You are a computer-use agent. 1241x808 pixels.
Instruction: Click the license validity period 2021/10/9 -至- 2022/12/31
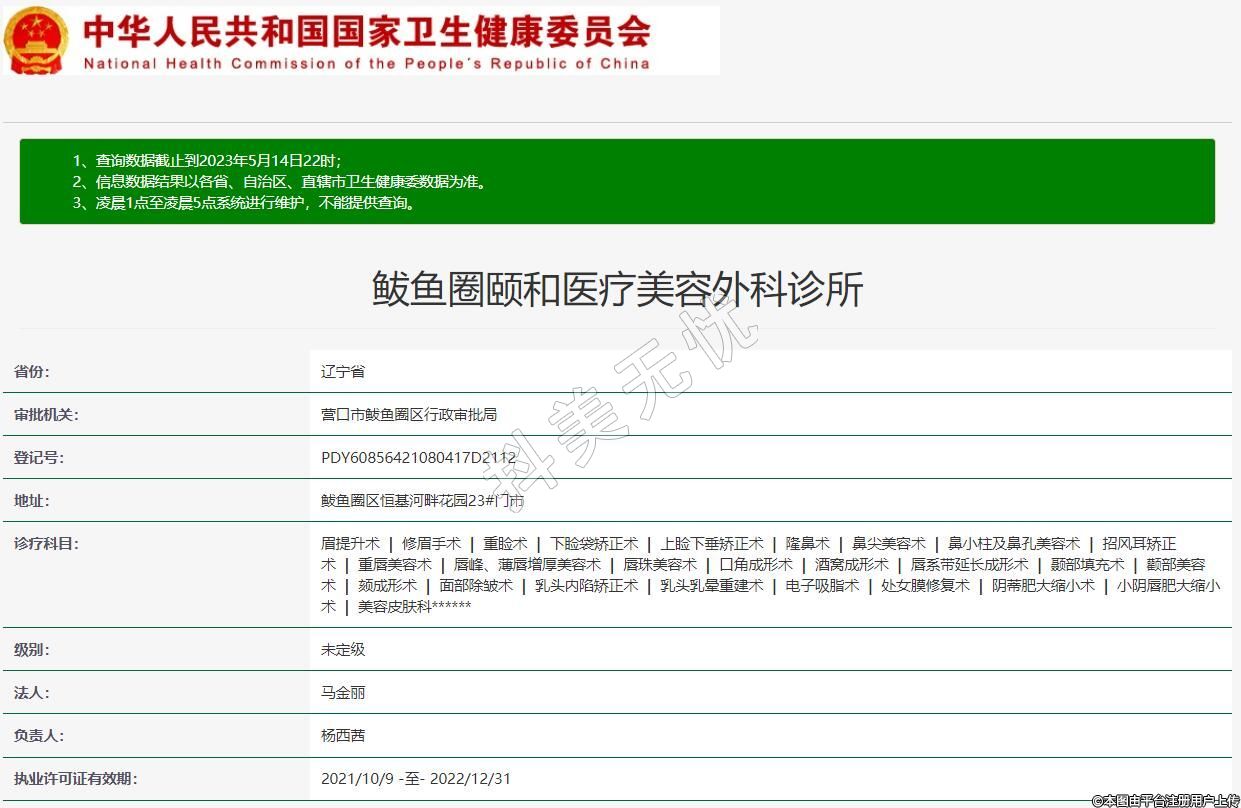[x=416, y=778]
